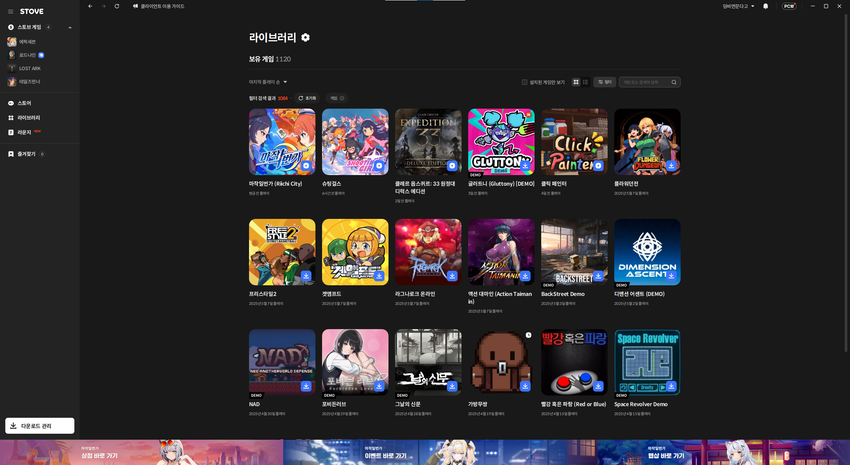Viewport: 850px width, 465px height.
Task: Open the 상점 바로 가기 banner
Action: tap(141, 453)
